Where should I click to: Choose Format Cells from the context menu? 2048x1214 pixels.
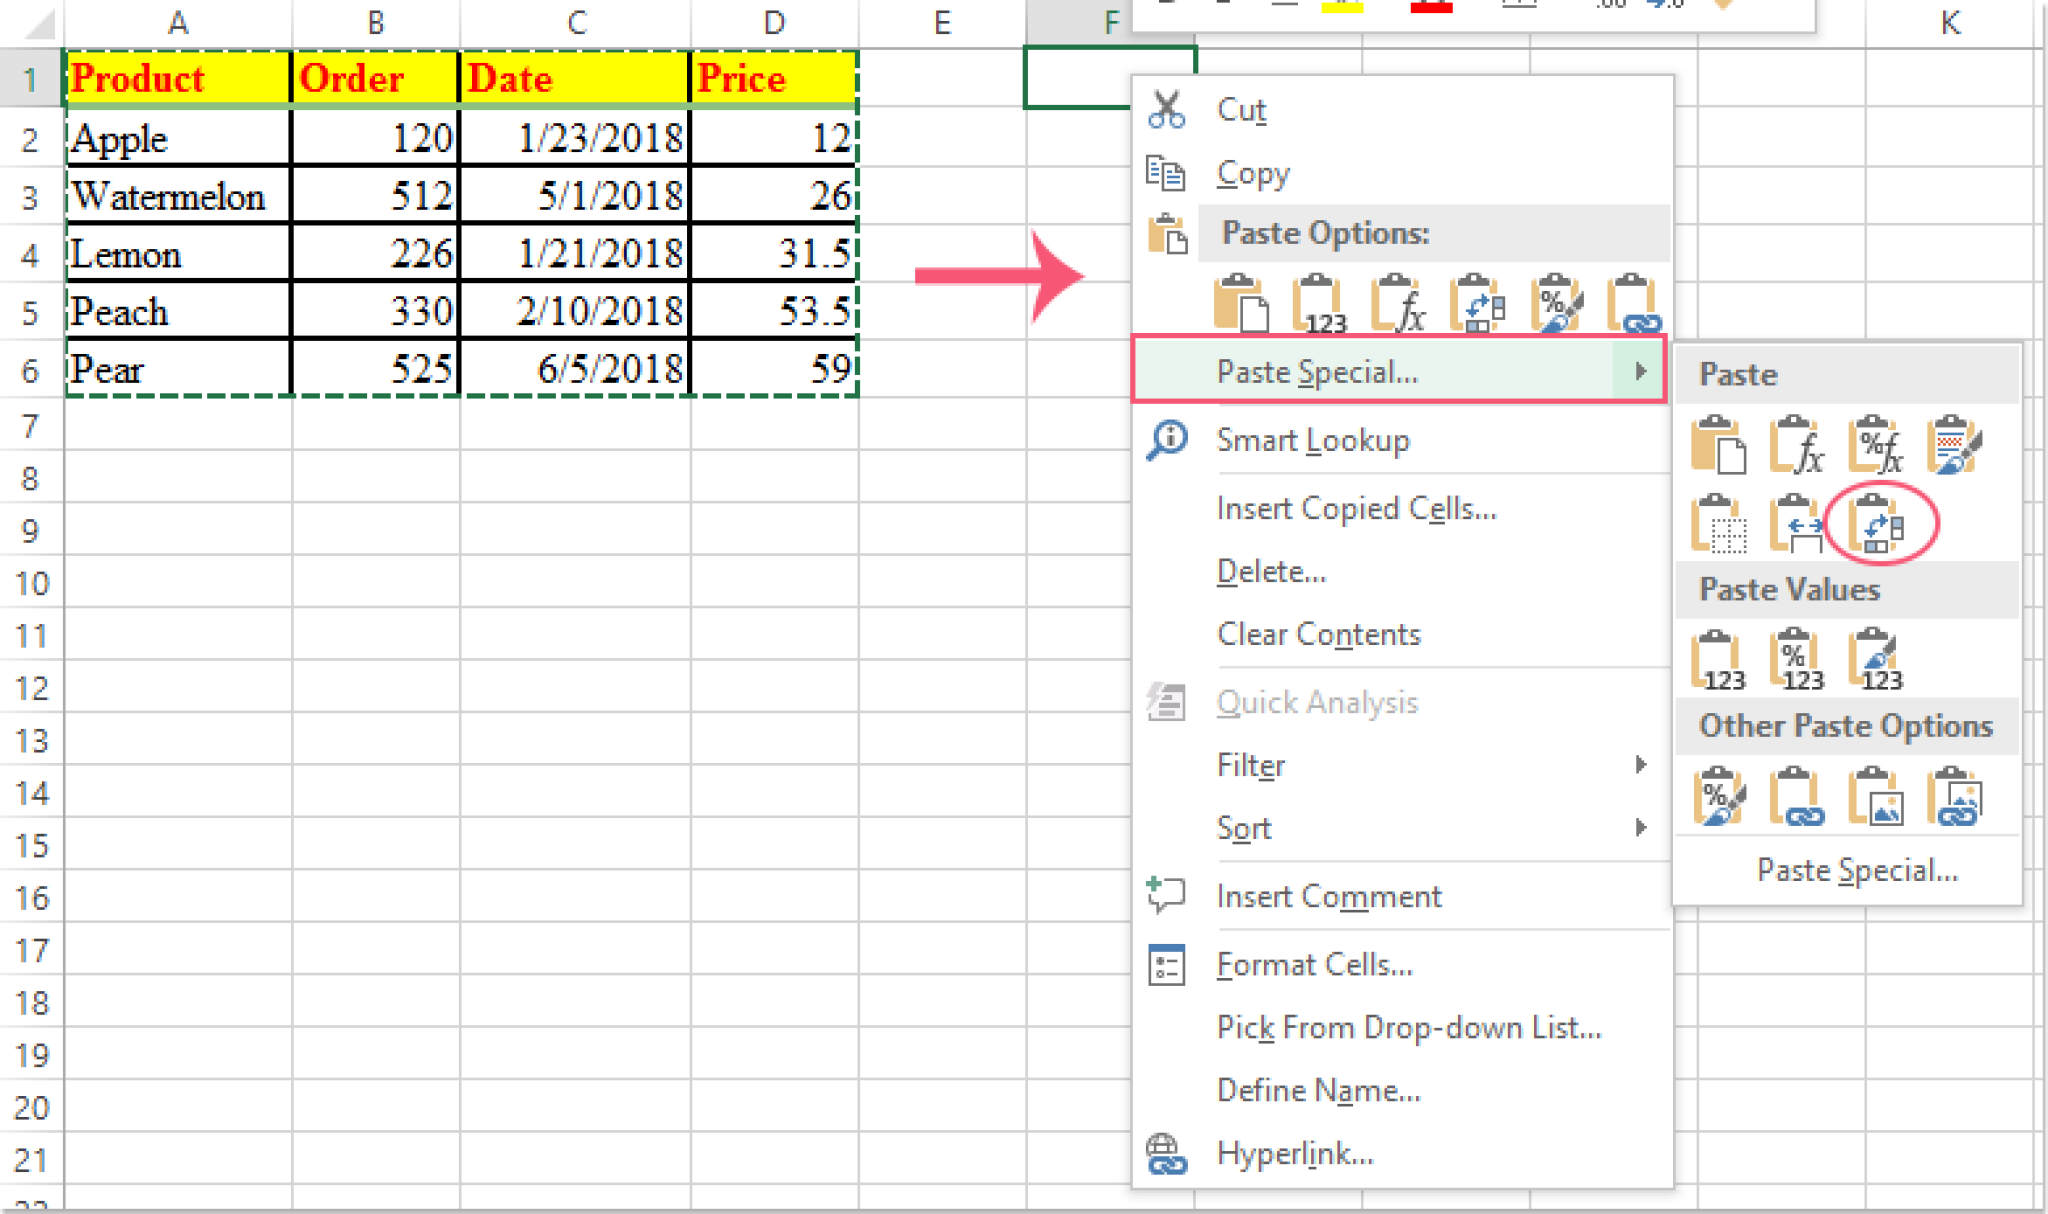(x=1315, y=963)
